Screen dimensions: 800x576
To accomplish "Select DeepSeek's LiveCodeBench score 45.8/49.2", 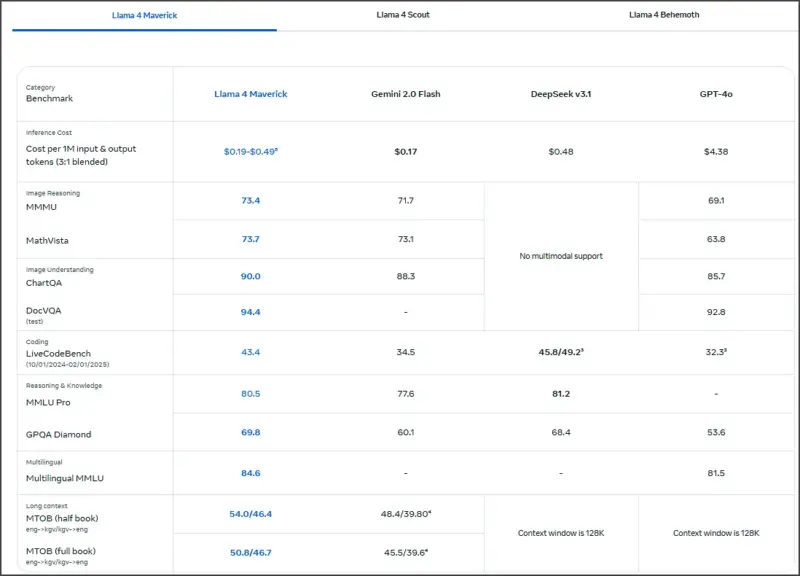I will pos(561,352).
